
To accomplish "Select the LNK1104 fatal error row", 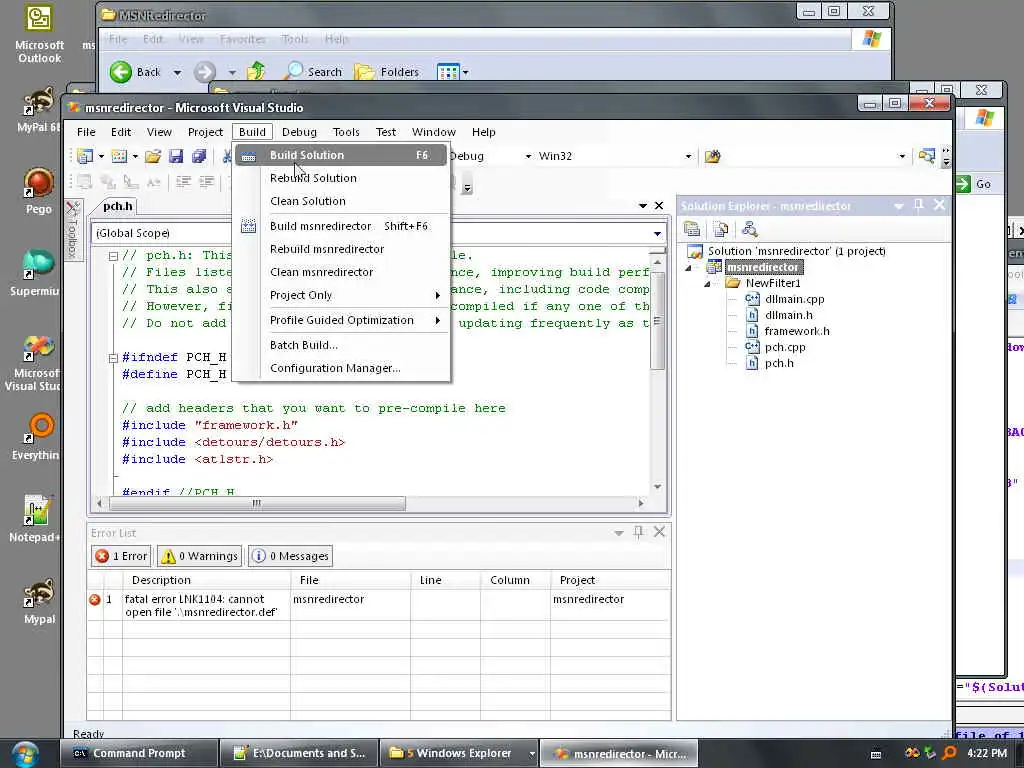I will (379, 605).
